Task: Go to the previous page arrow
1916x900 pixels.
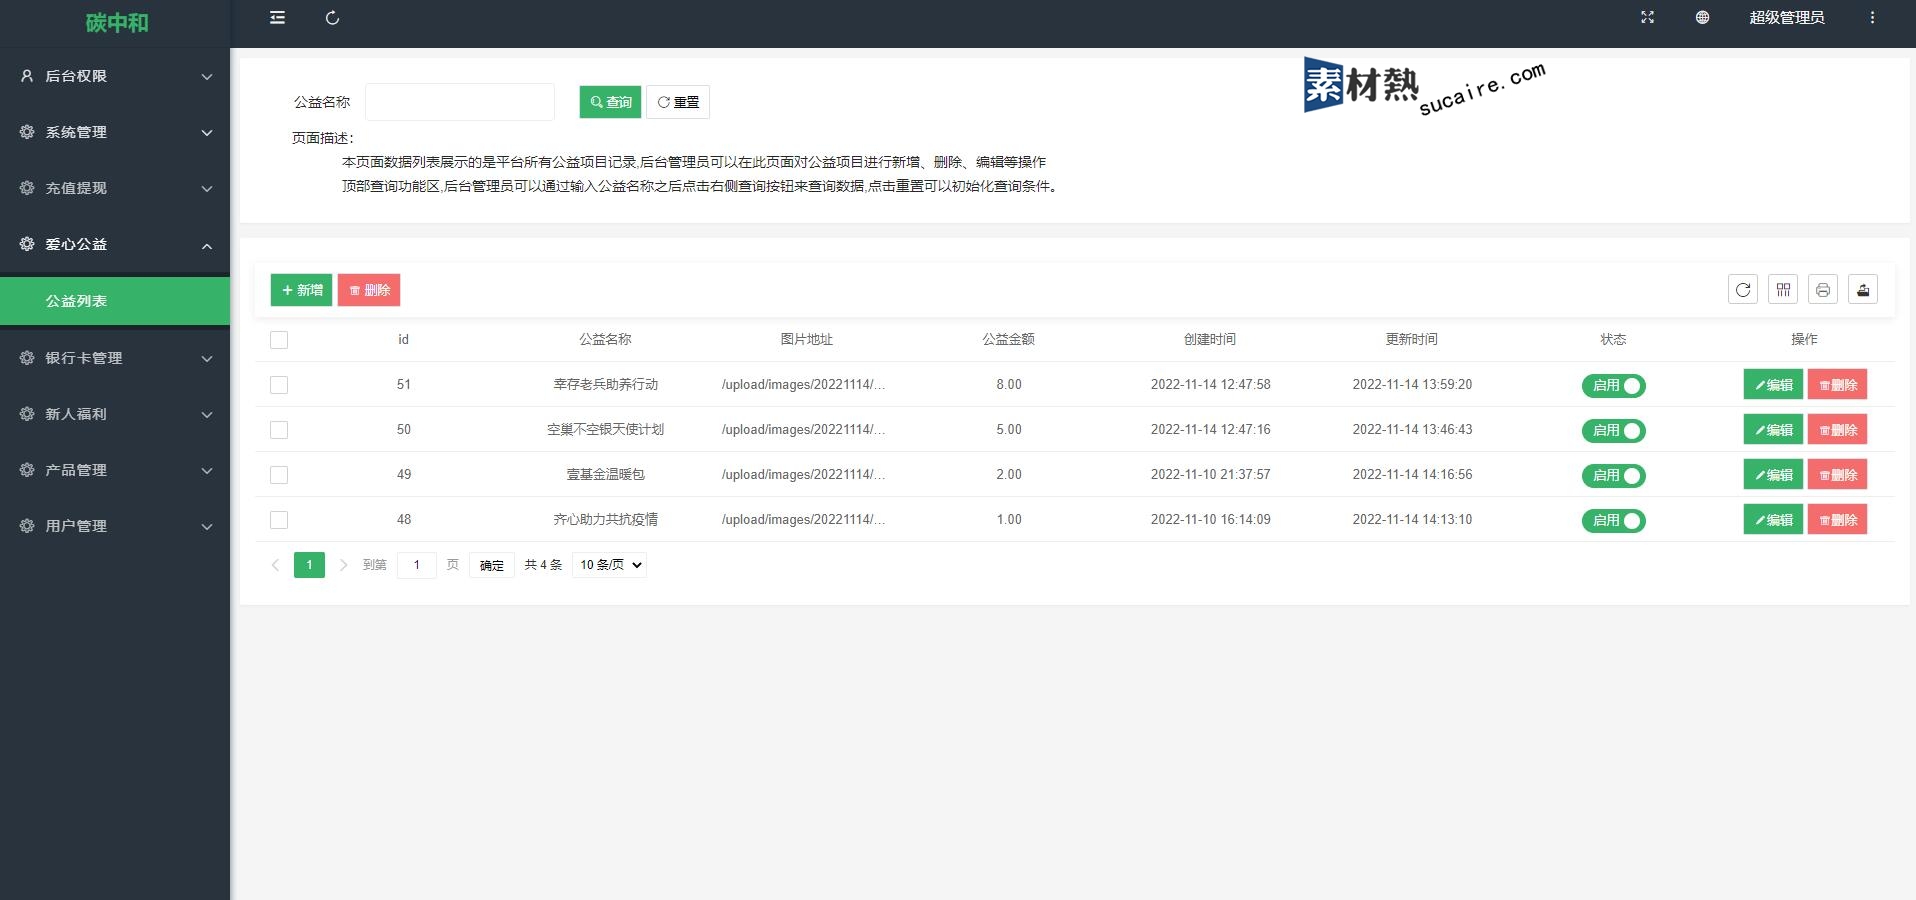Action: click(275, 565)
